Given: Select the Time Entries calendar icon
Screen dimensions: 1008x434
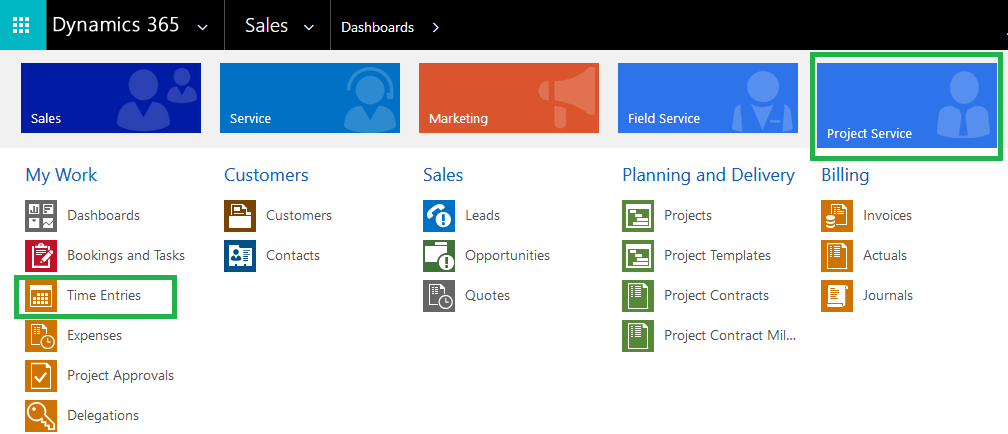Looking at the screenshot, I should point(41,296).
